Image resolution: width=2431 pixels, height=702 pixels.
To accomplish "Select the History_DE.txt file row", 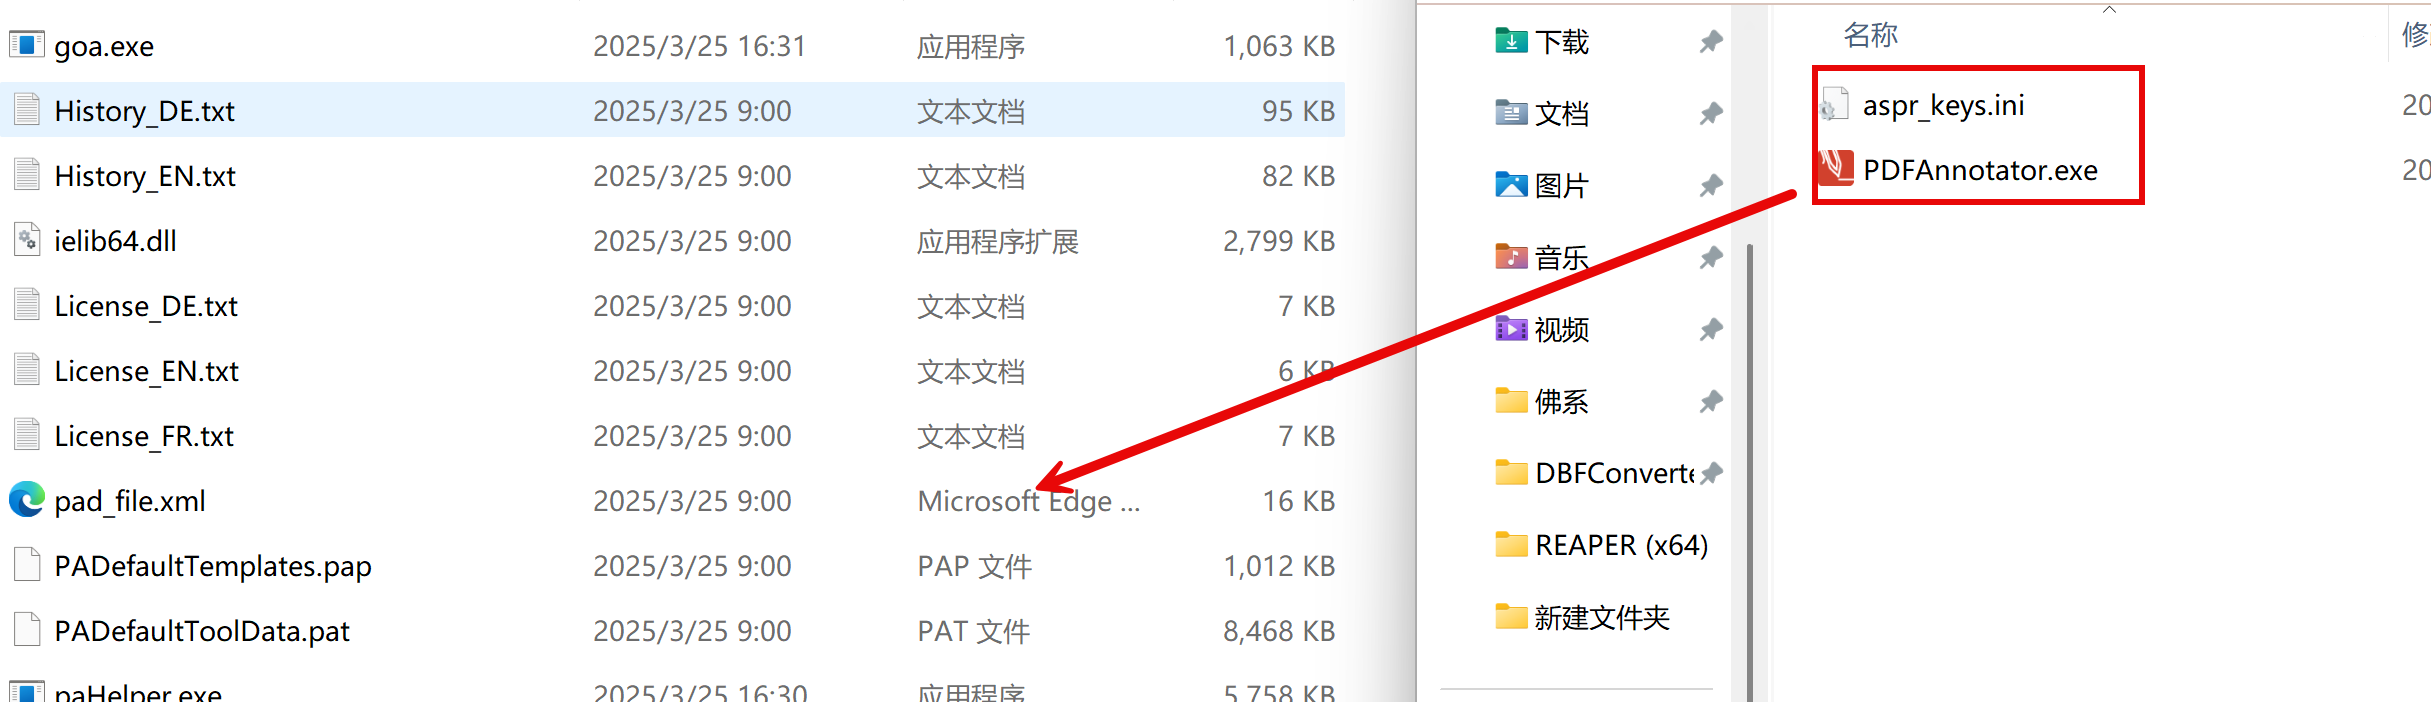I will tap(145, 110).
